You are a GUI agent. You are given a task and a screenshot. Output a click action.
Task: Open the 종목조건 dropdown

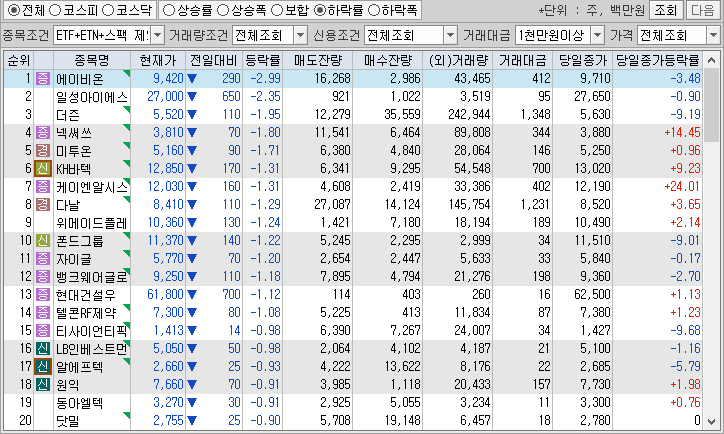(x=157, y=35)
